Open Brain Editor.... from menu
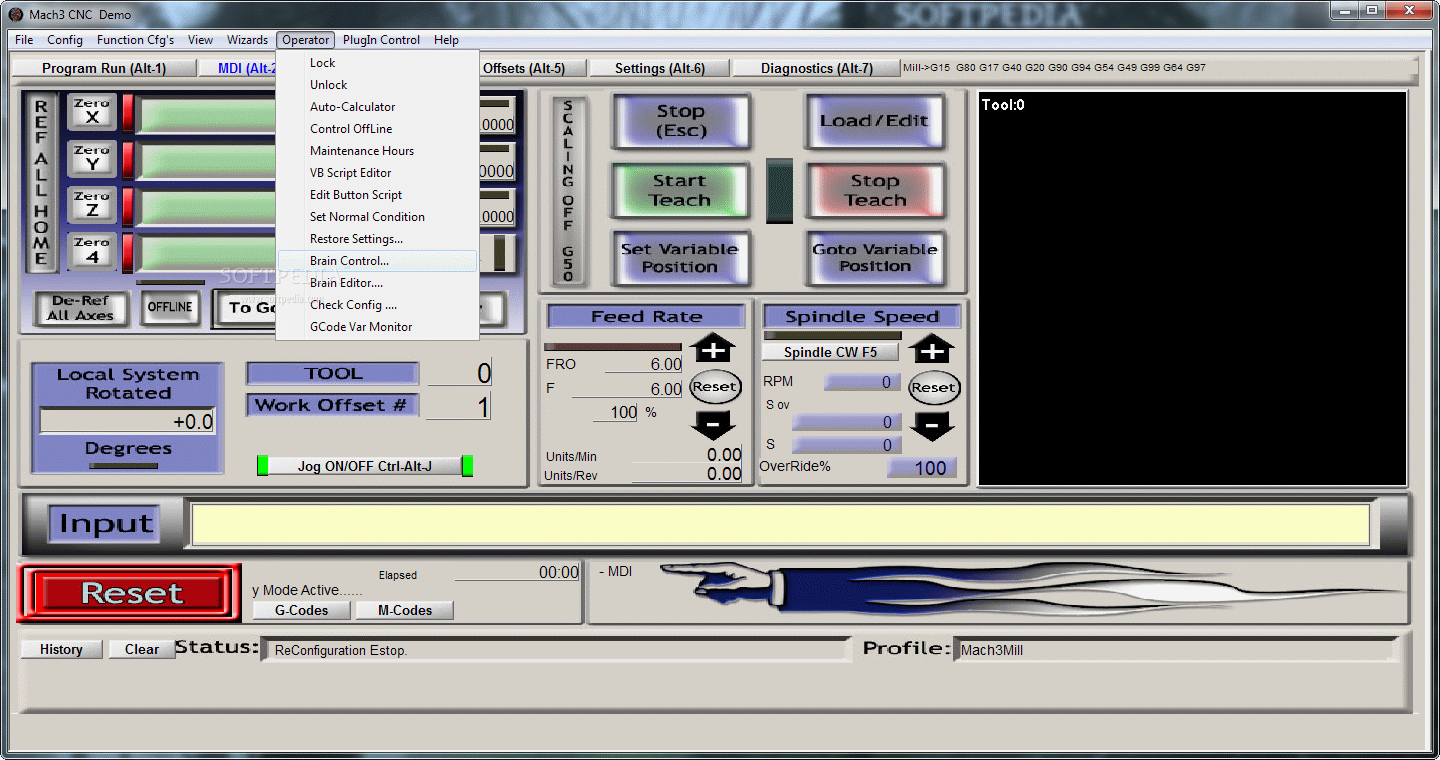1440x760 pixels. pyautogui.click(x=378, y=283)
